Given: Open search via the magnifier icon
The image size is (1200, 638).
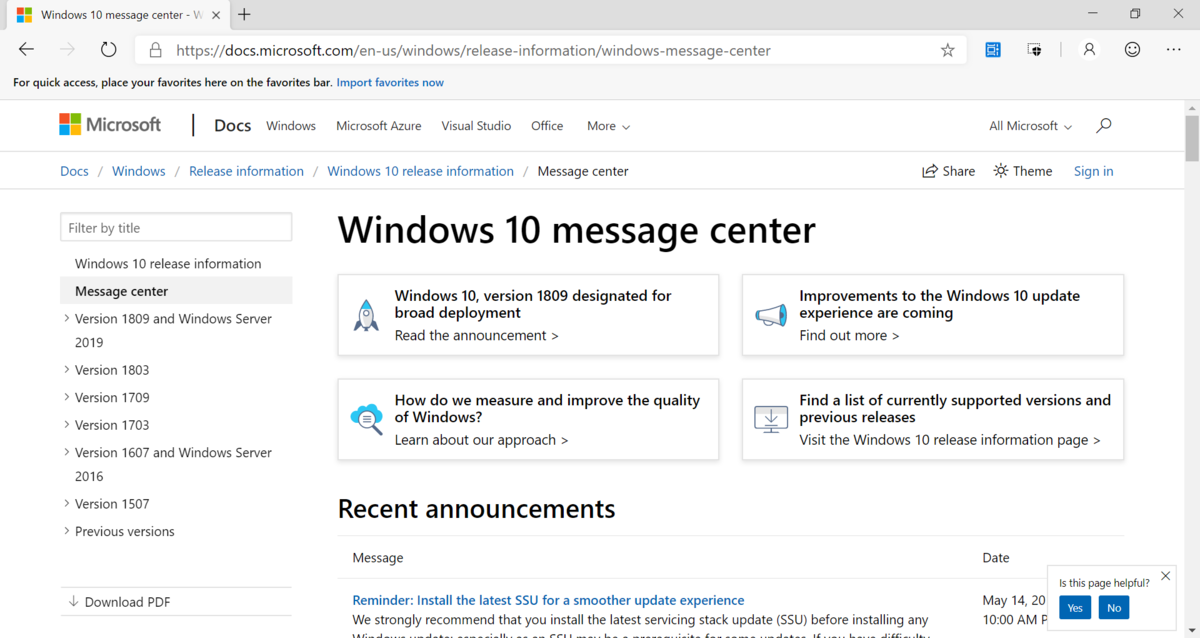Looking at the screenshot, I should [x=1103, y=125].
